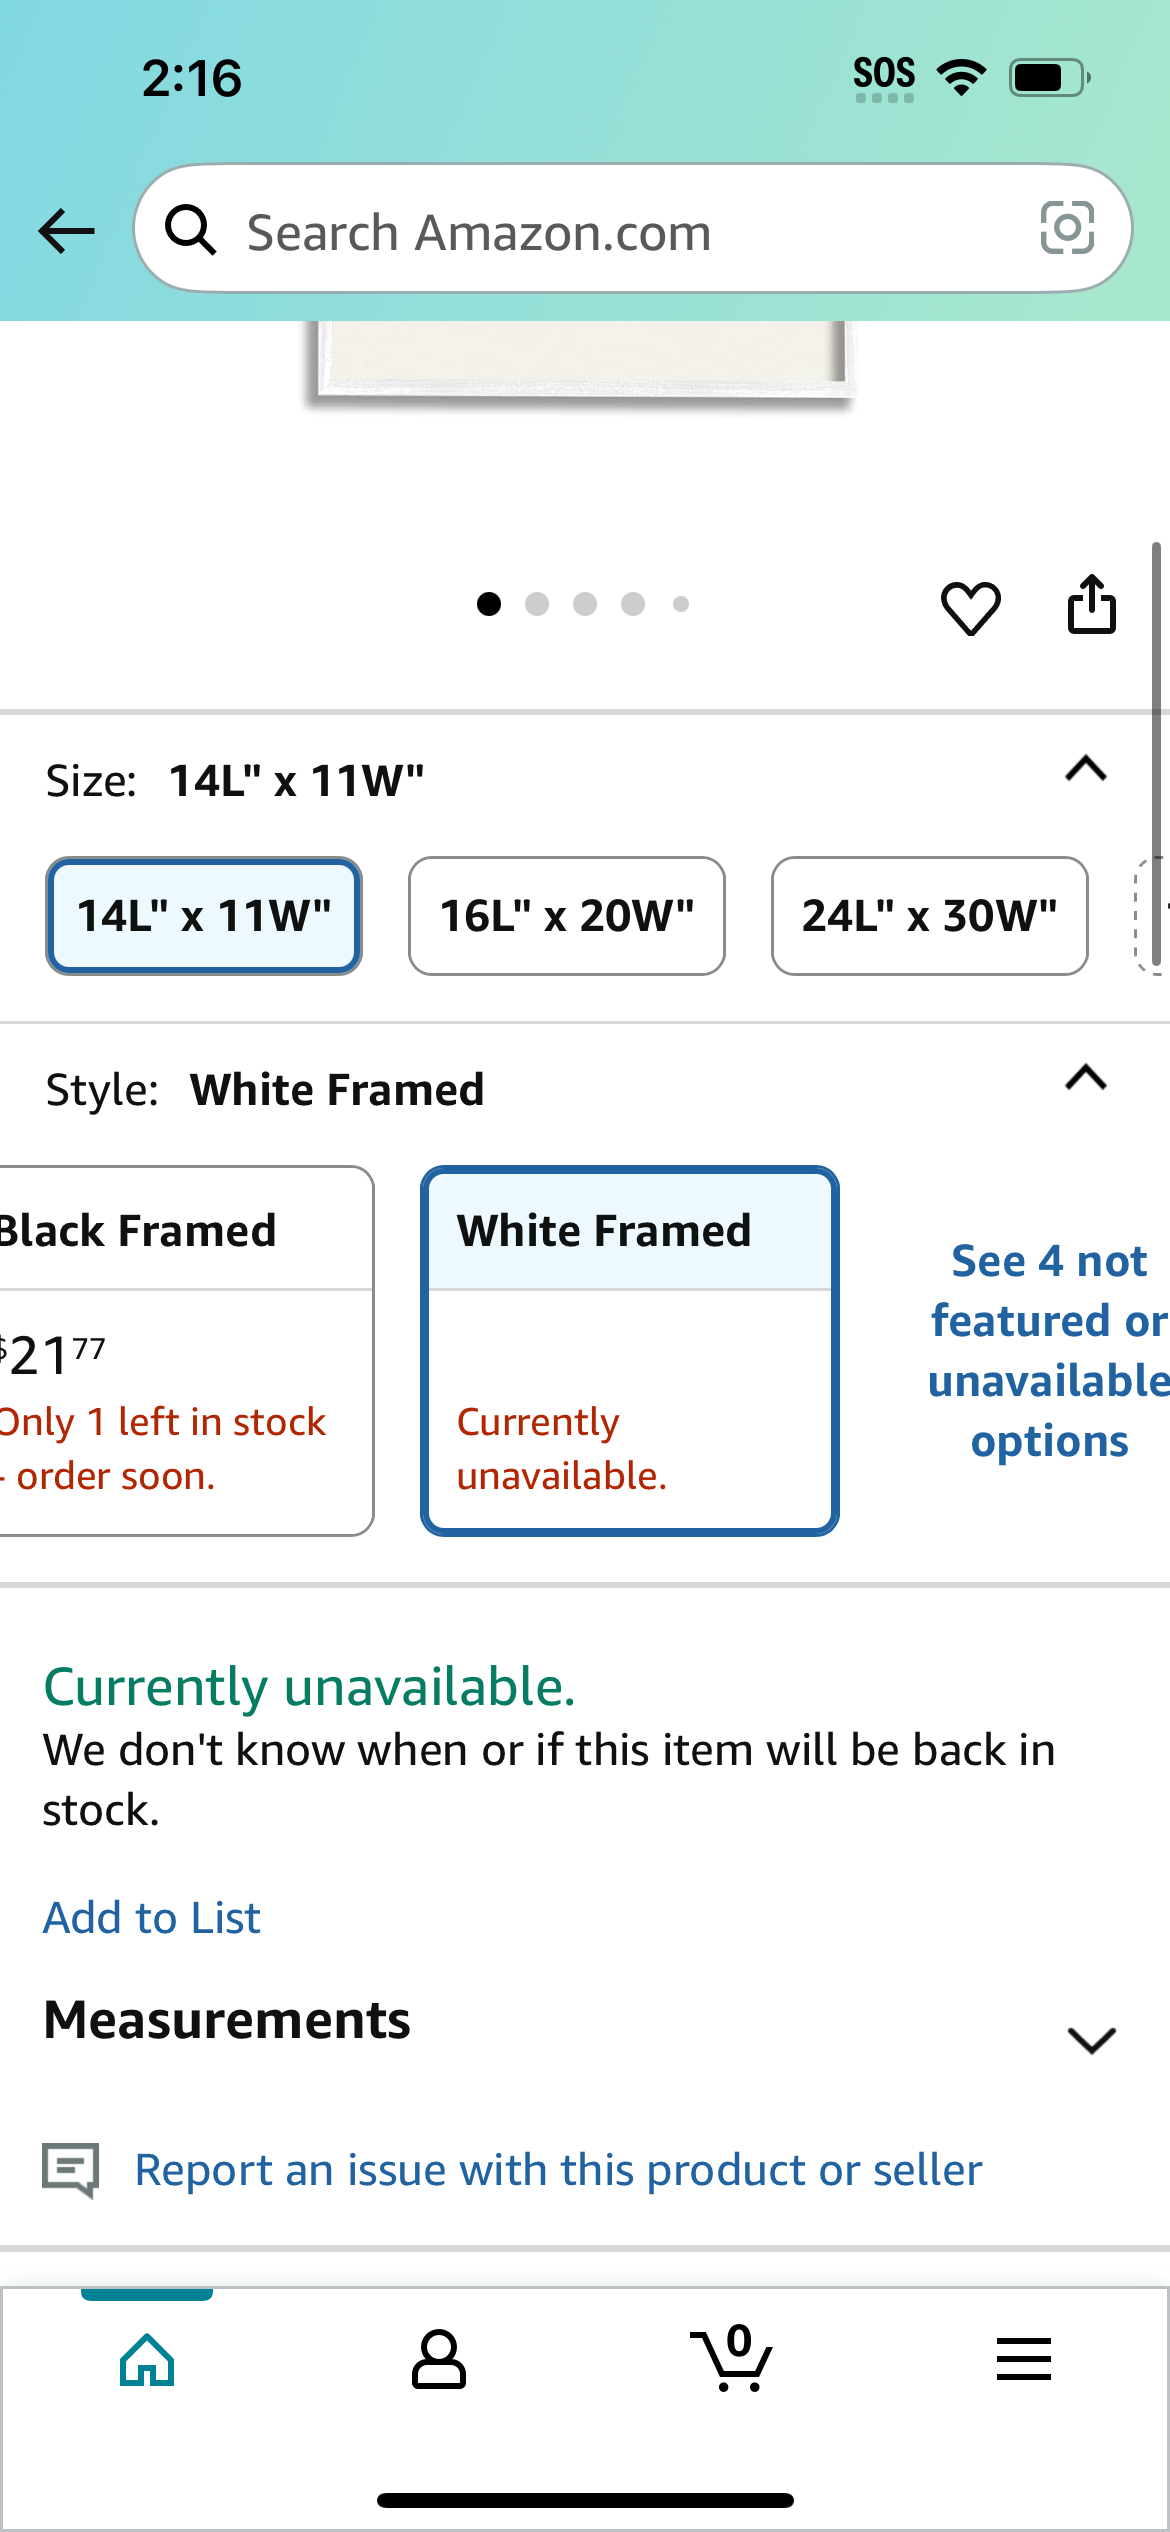Select the 14L" x 11W" size option
Viewport: 1170px width, 2532px height.
click(x=204, y=916)
